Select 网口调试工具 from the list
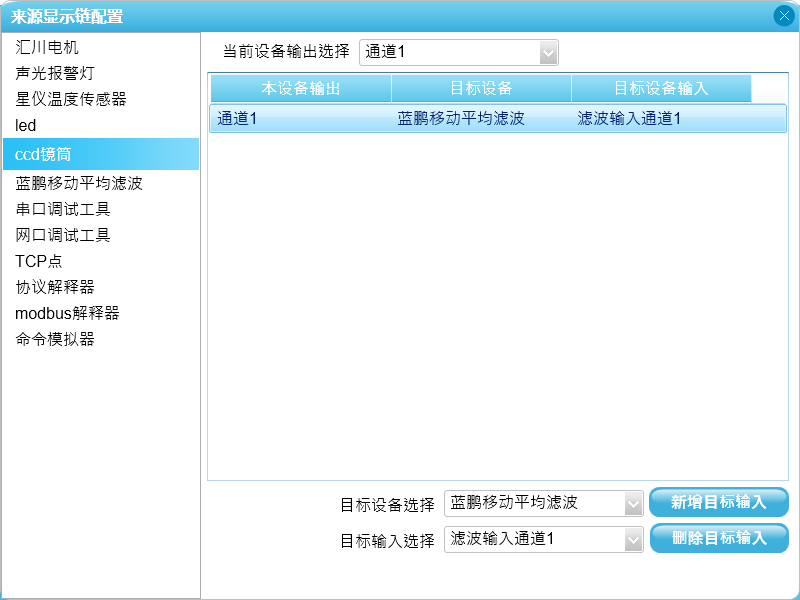800x600 pixels. (62, 235)
